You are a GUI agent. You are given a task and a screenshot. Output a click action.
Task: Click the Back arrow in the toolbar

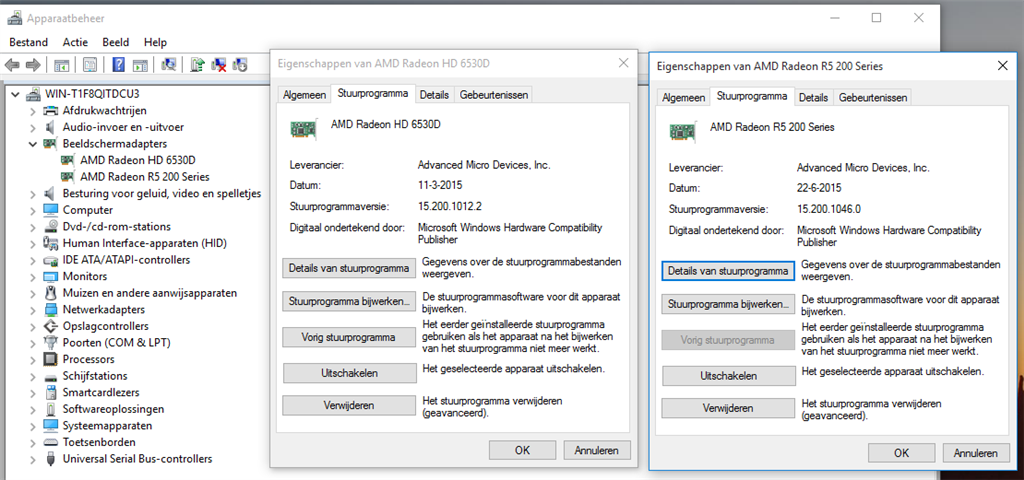[x=12, y=65]
